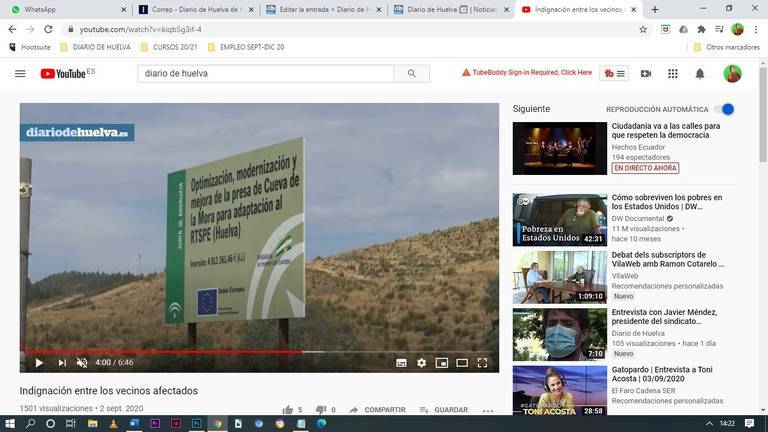Unmute the video sound
Viewport: 768px width, 432px height.
pyautogui.click(x=82, y=363)
